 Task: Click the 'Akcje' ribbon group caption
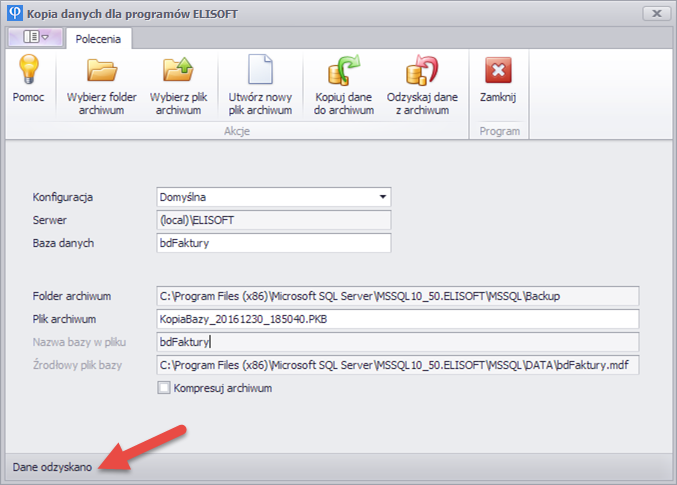[x=237, y=131]
